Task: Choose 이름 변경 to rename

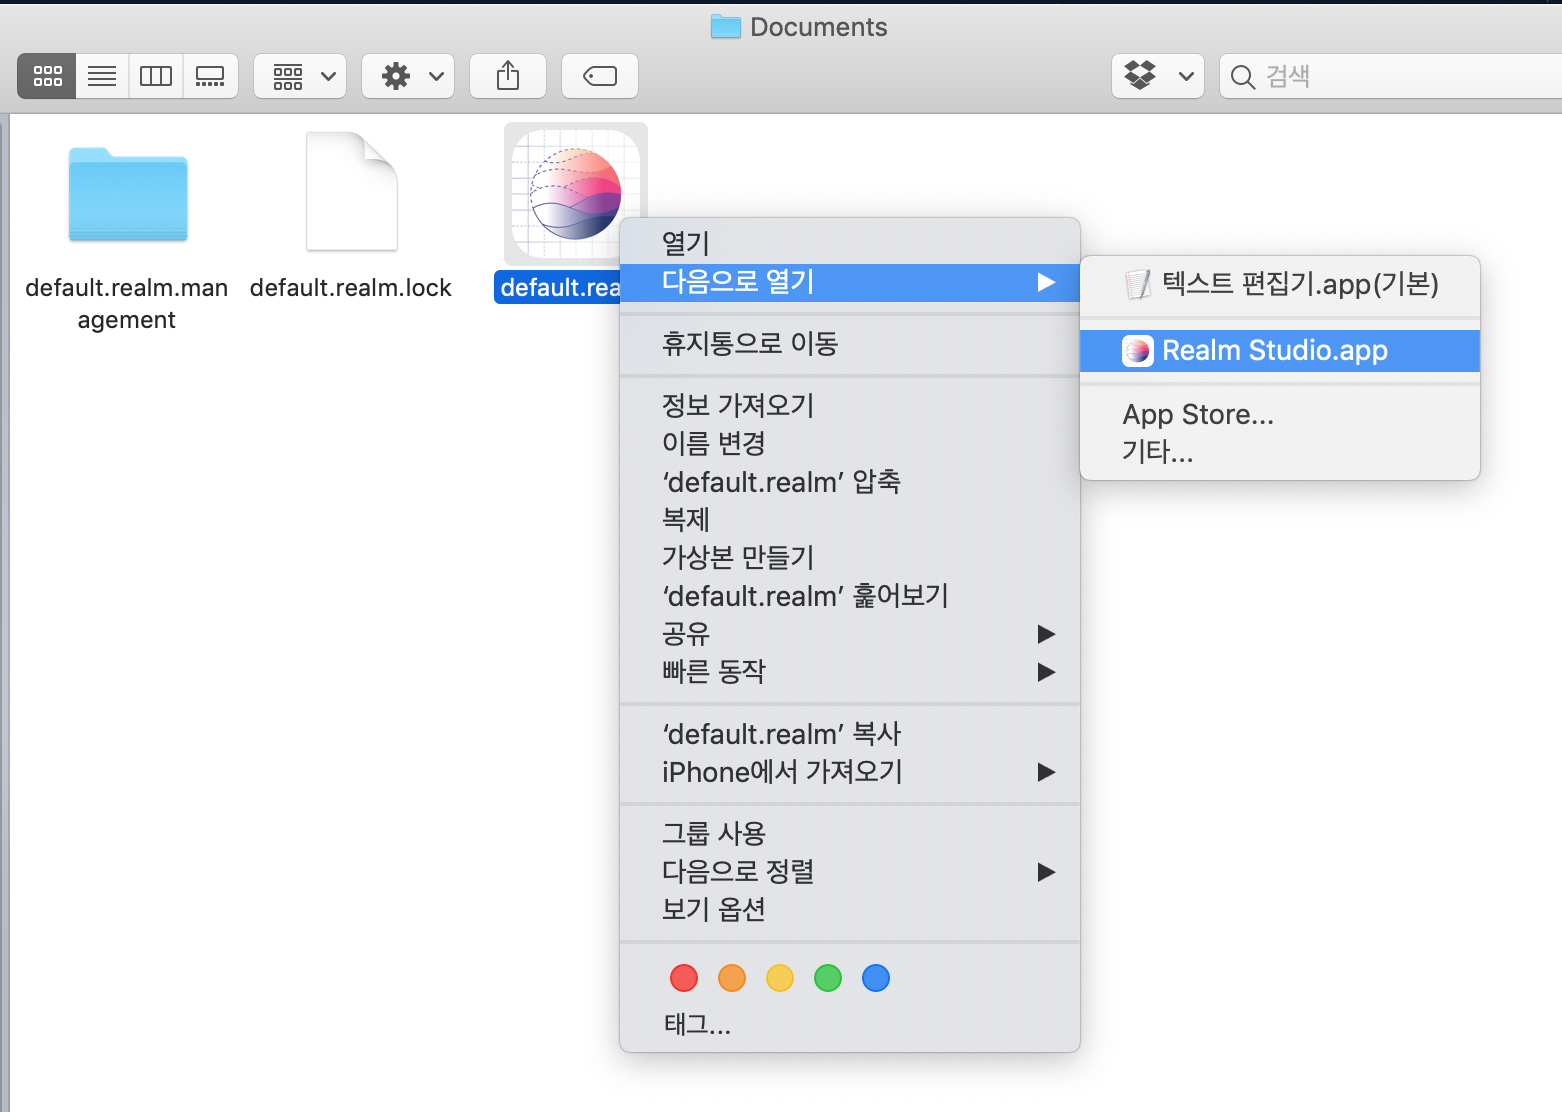Action: pyautogui.click(x=850, y=443)
